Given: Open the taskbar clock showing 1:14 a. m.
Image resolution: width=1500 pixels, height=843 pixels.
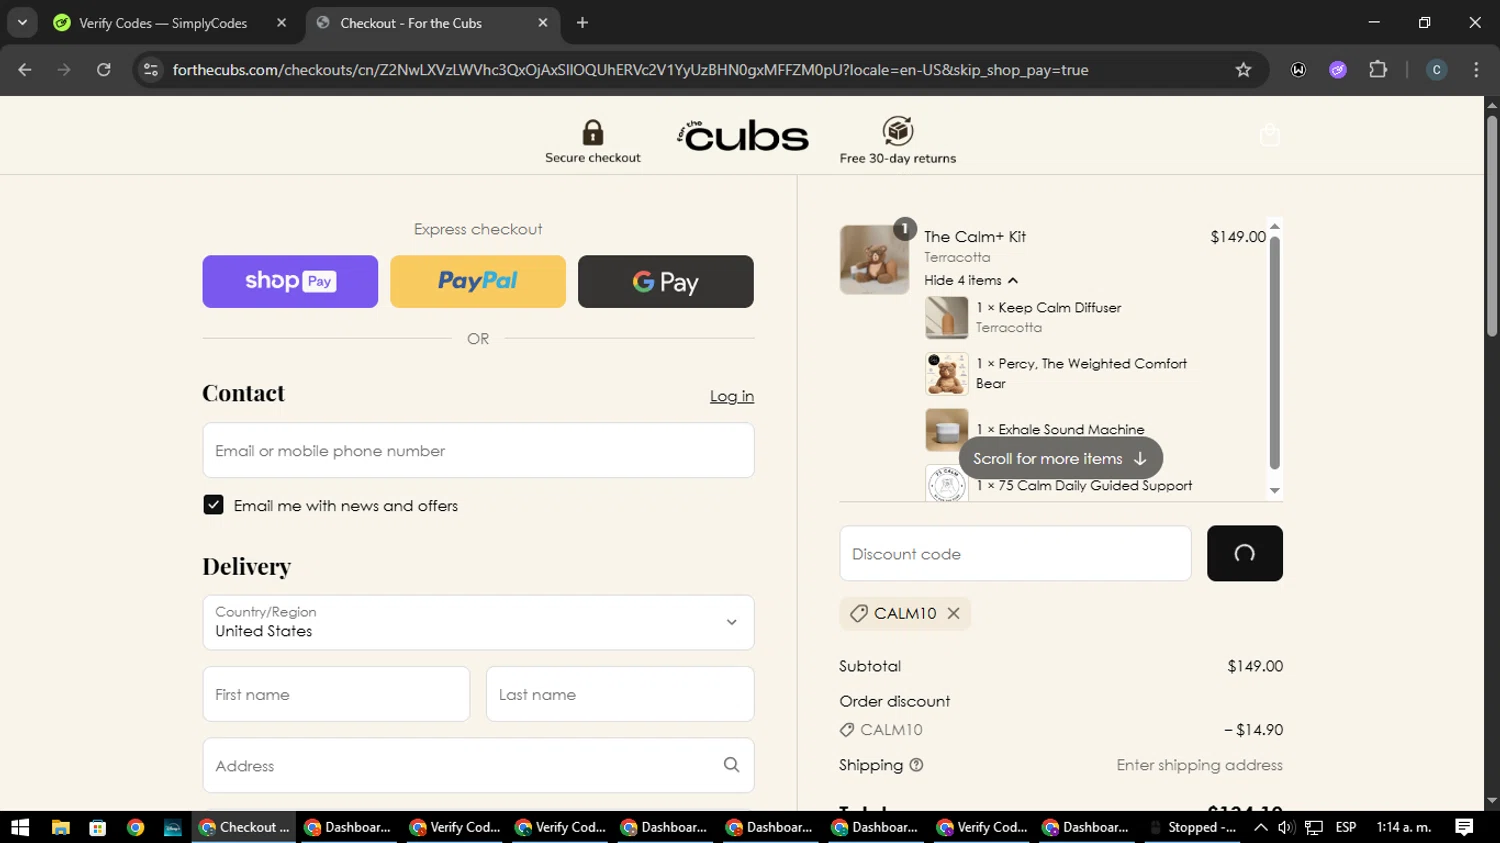Looking at the screenshot, I should click(x=1404, y=827).
